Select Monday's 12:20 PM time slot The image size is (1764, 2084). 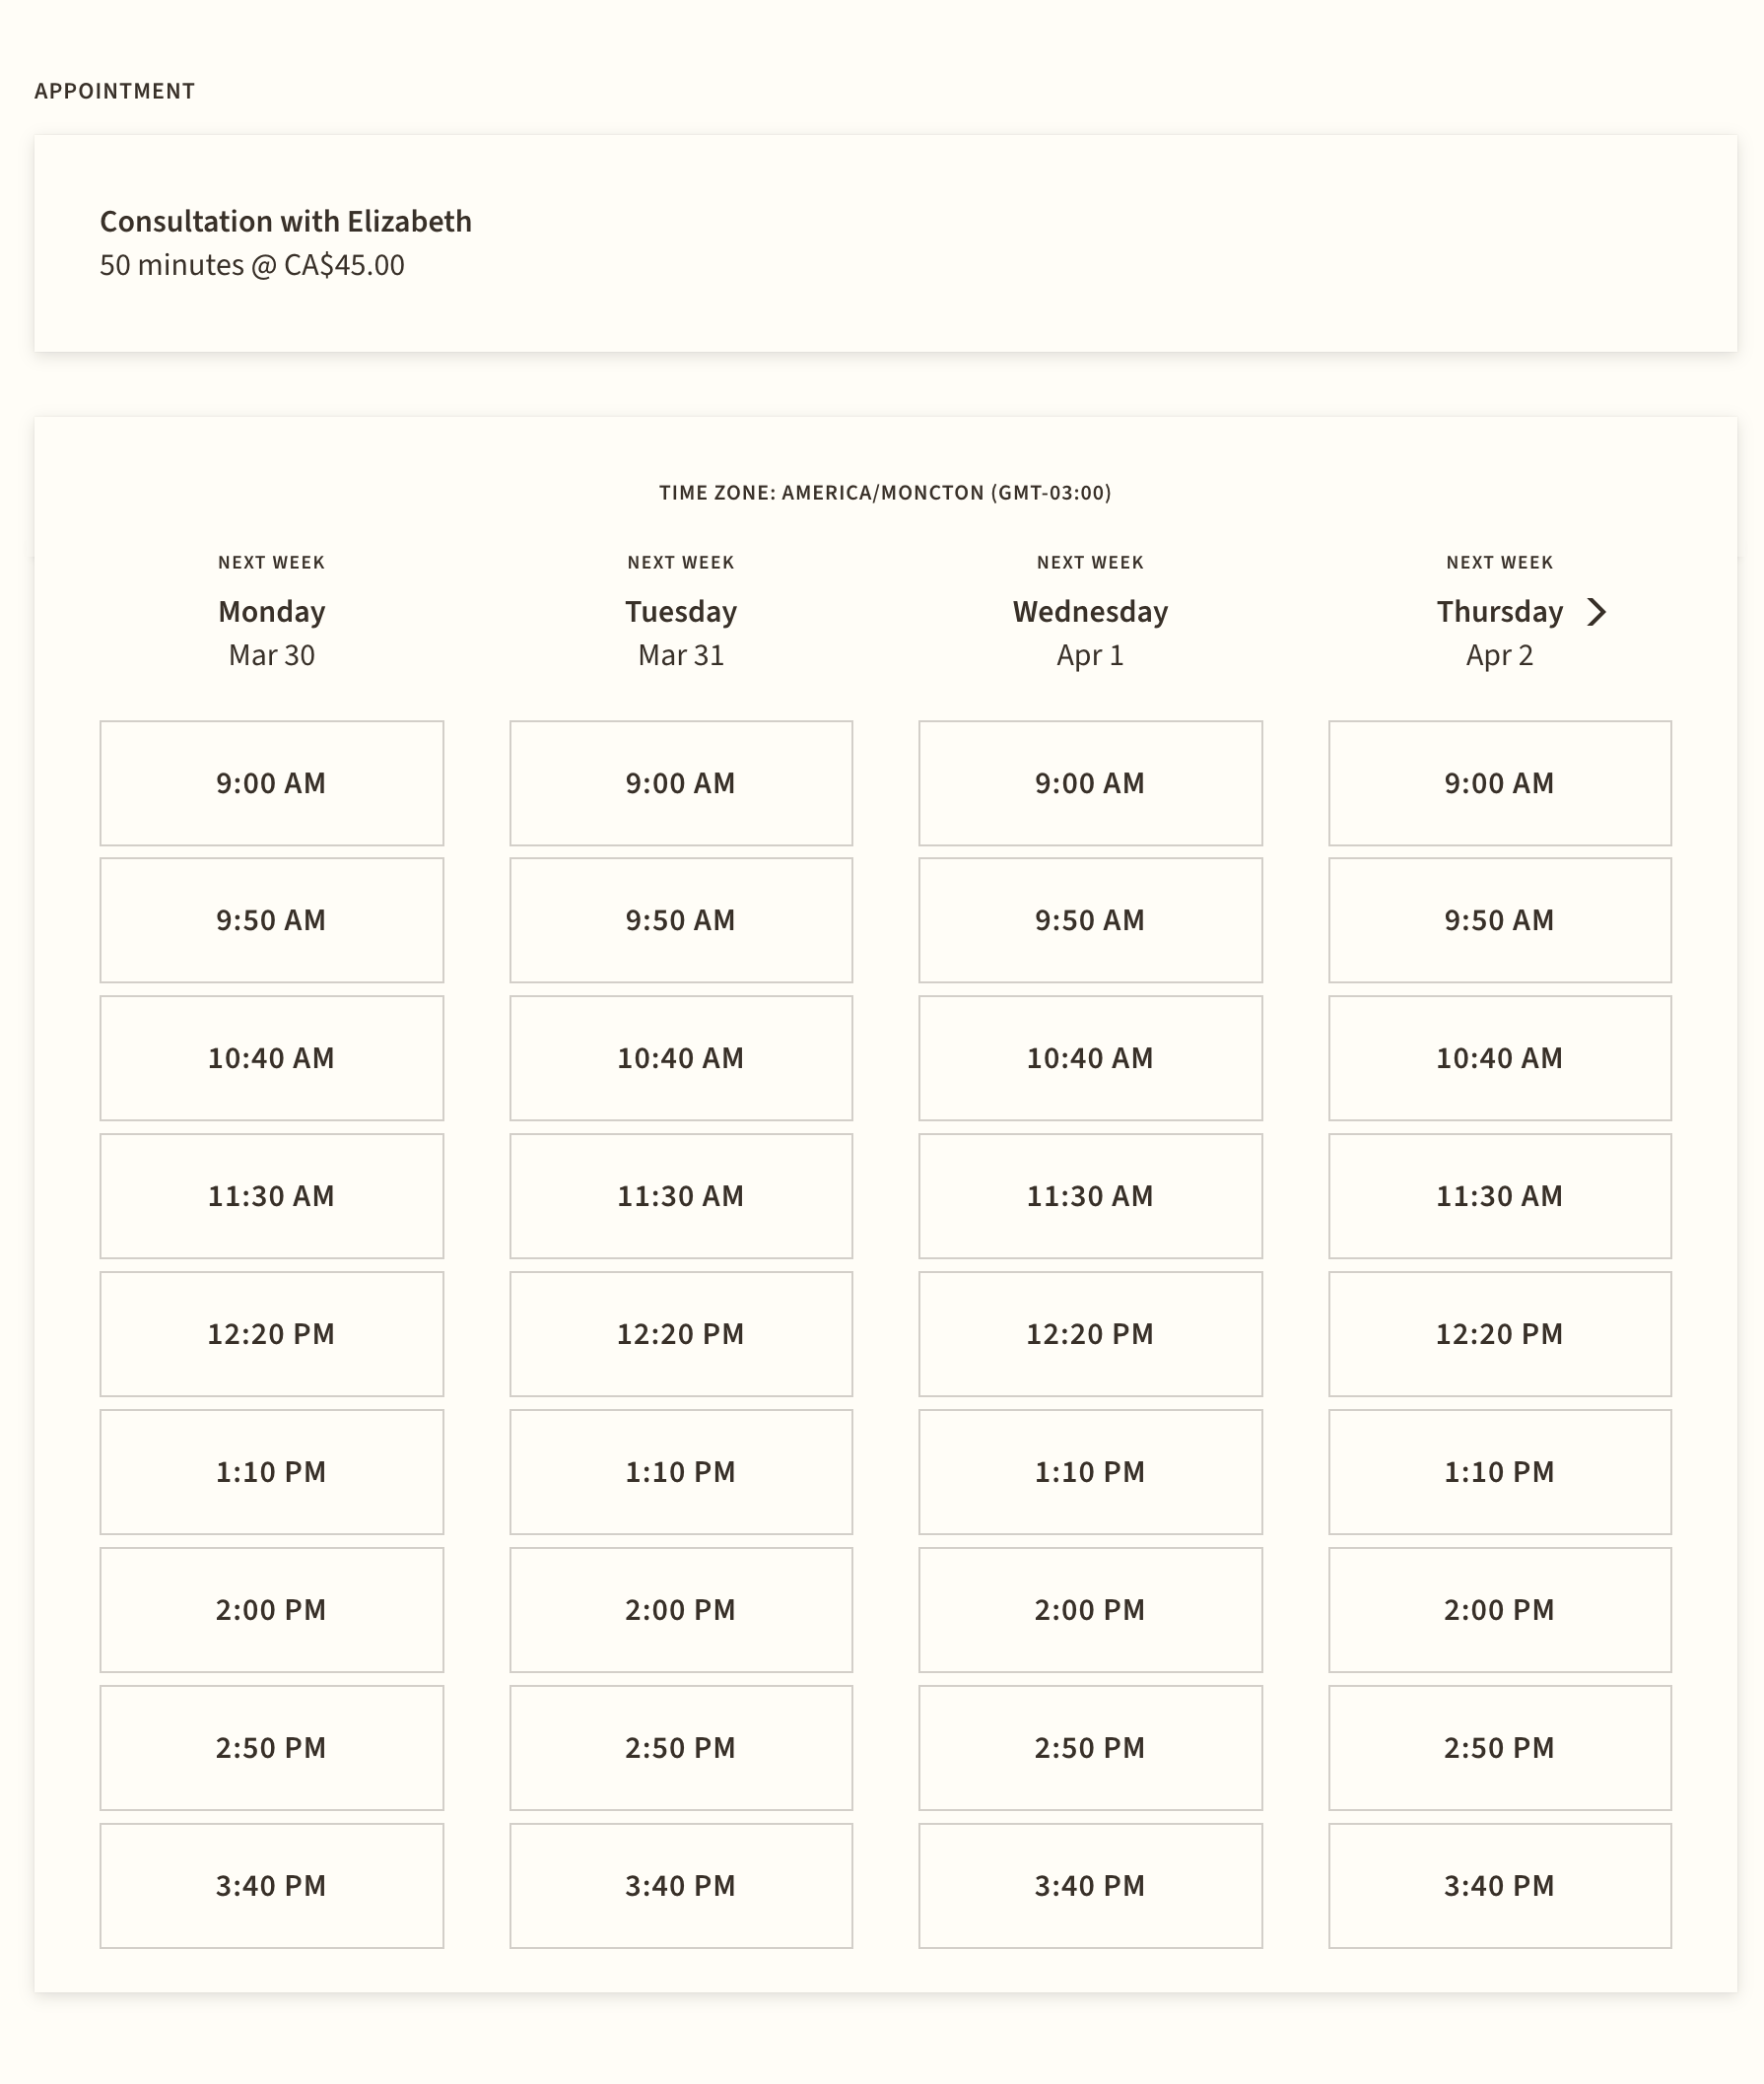click(271, 1334)
